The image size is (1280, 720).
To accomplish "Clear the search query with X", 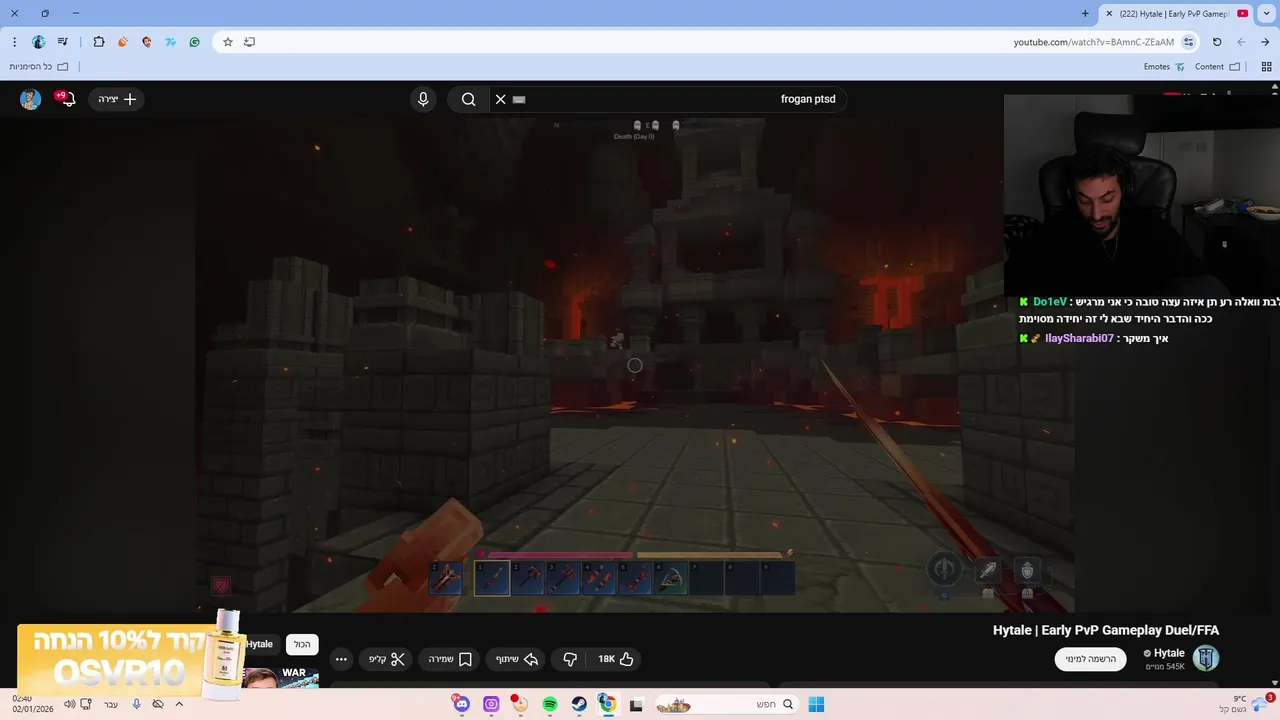I will [501, 99].
